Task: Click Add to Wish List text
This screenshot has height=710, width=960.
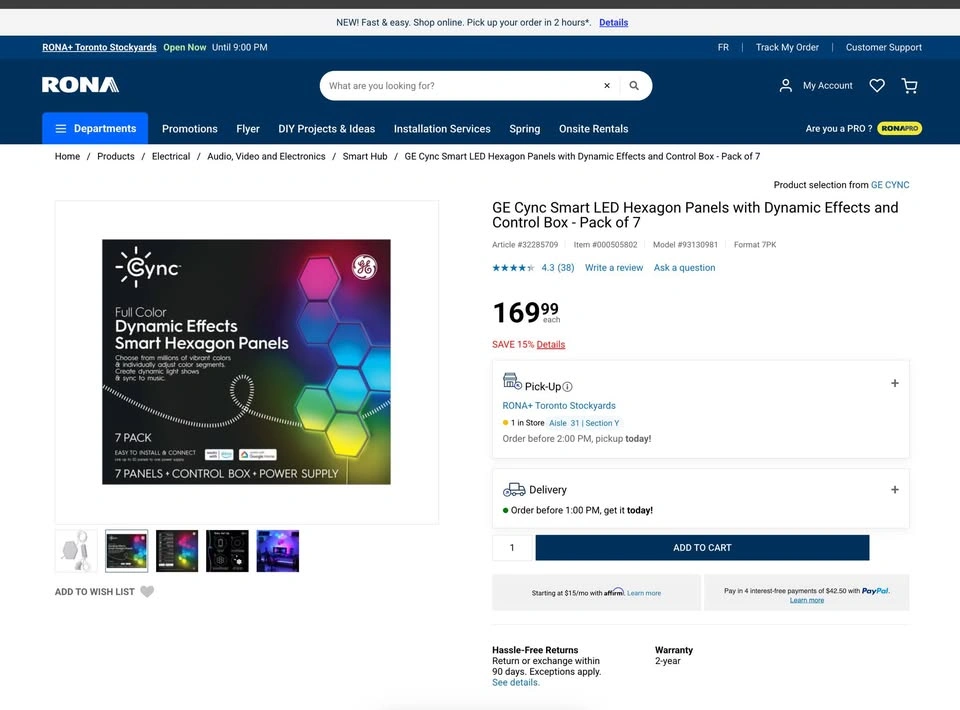Action: [x=94, y=592]
